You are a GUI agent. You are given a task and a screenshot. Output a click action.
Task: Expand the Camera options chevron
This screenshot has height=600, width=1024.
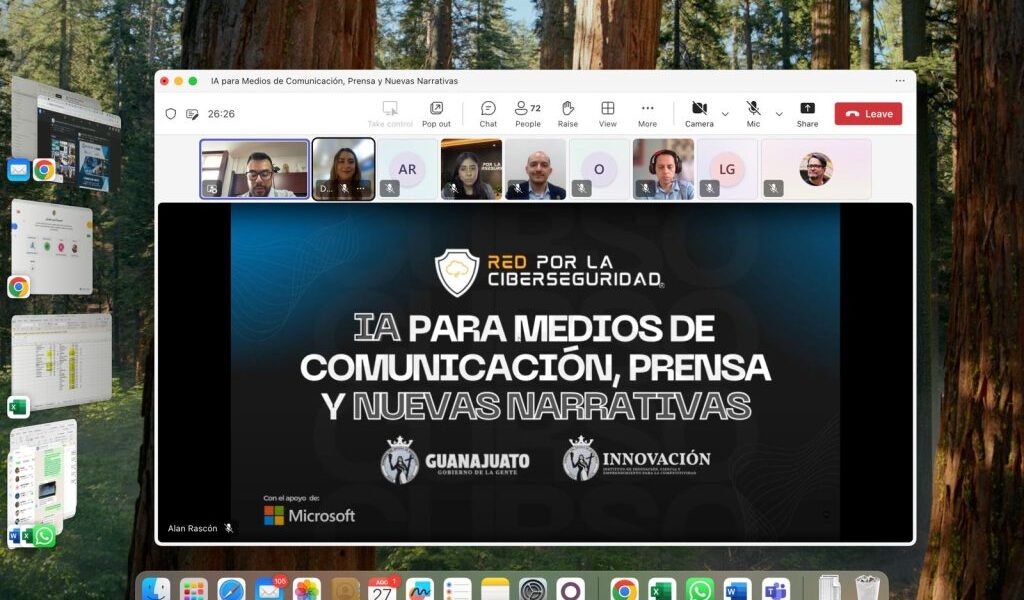(x=725, y=114)
